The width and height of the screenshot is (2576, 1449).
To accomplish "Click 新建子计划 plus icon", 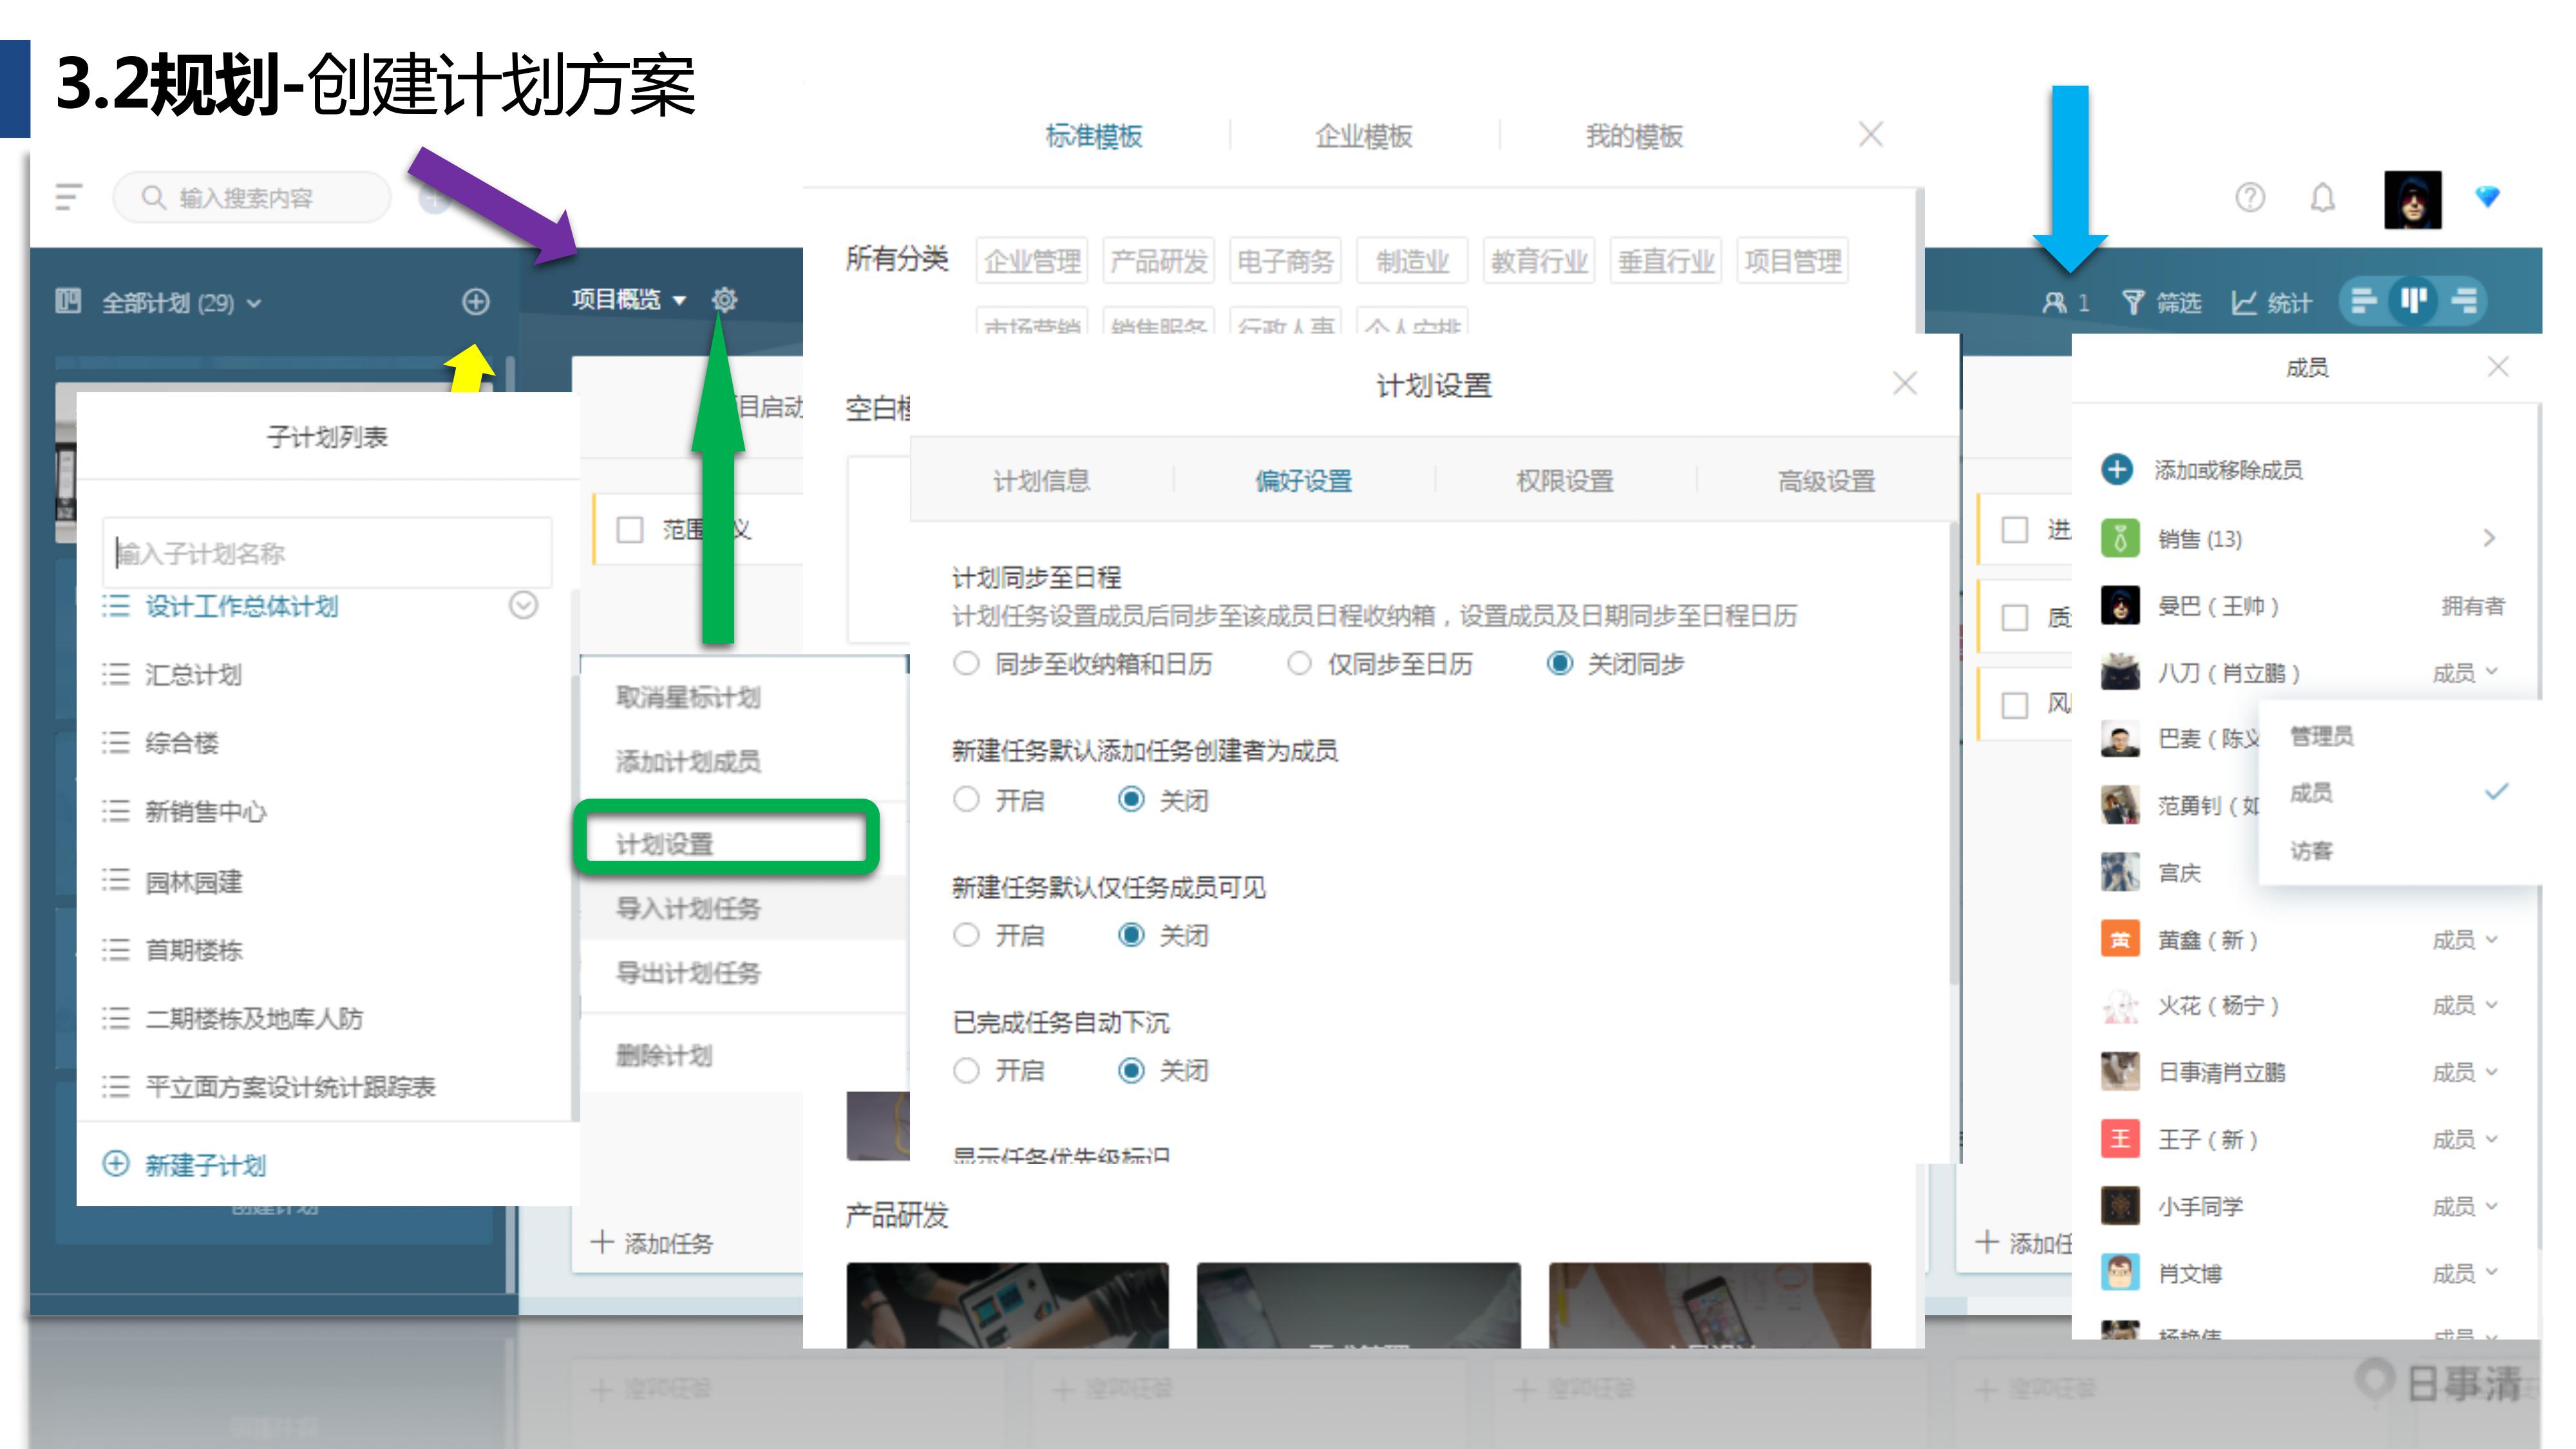I will click(x=116, y=1164).
